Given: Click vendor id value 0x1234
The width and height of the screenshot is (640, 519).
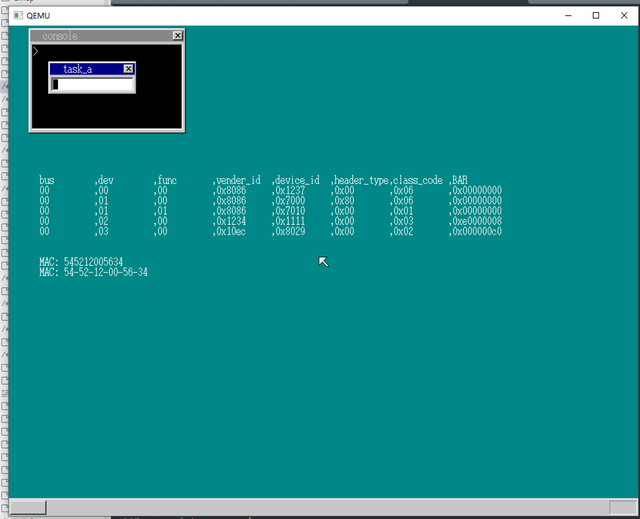Looking at the screenshot, I should pyautogui.click(x=230, y=221).
